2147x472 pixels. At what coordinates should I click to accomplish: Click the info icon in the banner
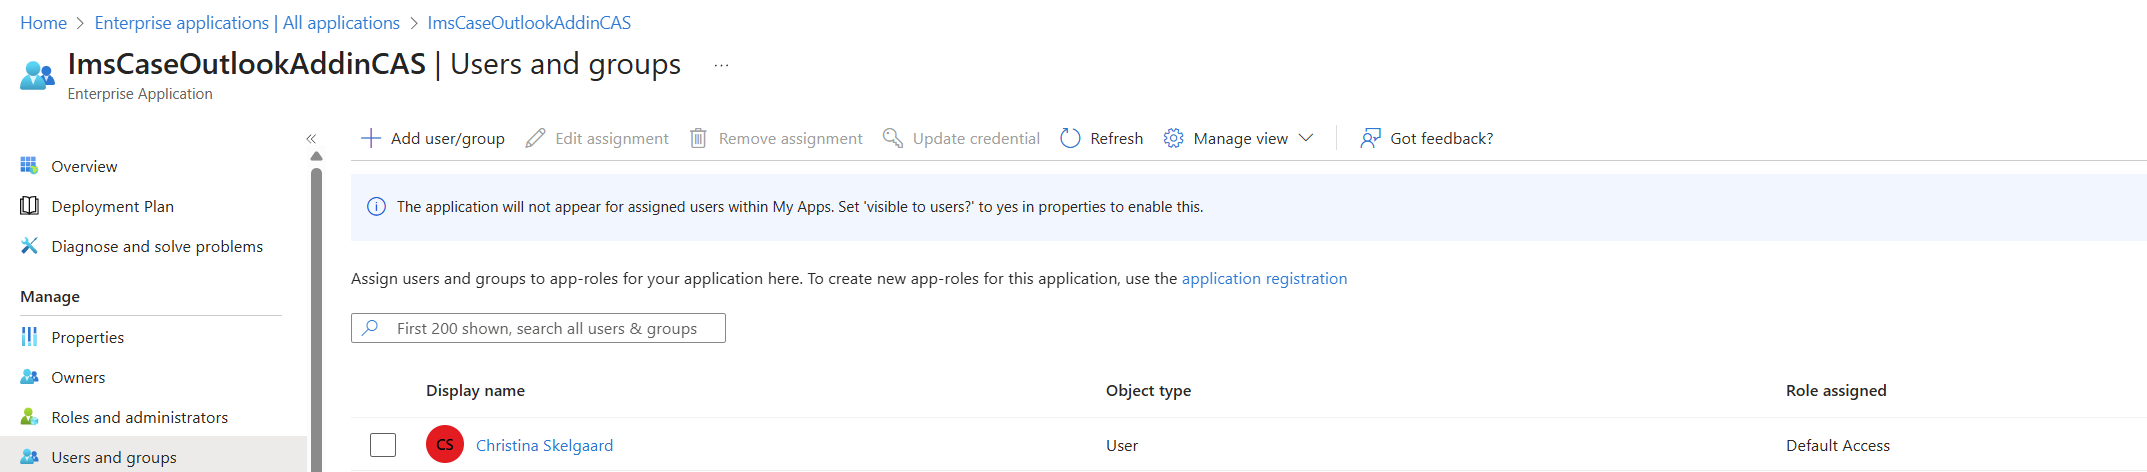tap(376, 207)
